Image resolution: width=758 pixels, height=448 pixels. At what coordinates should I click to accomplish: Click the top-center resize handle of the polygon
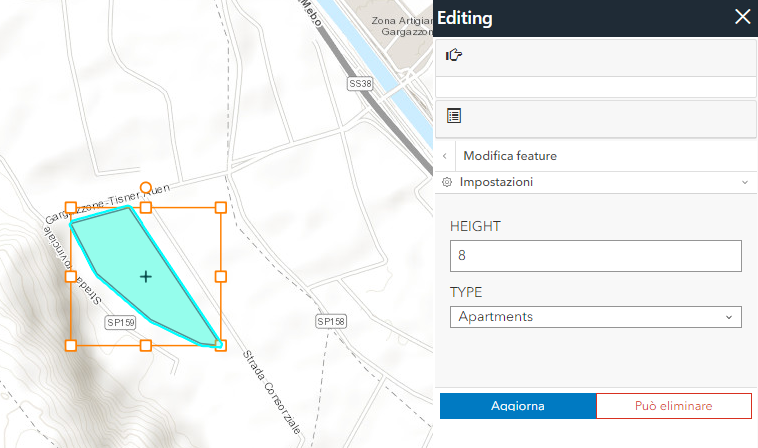(x=146, y=208)
